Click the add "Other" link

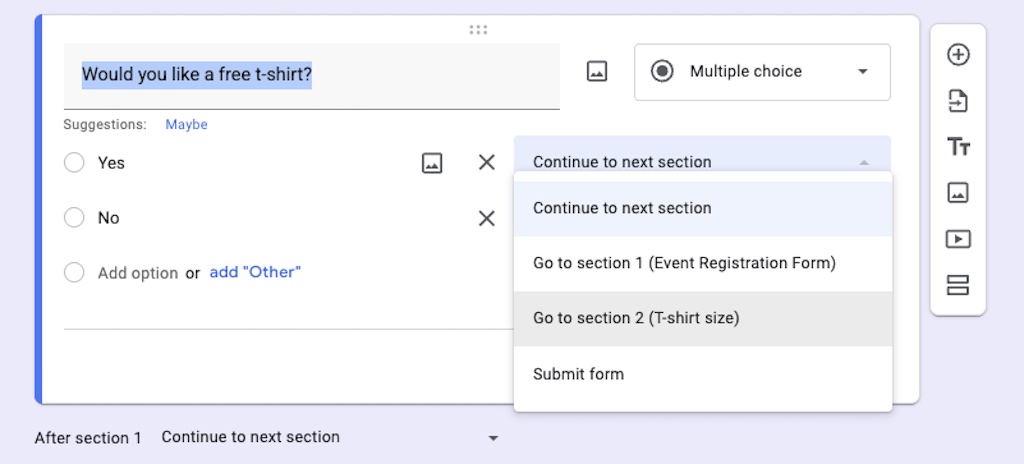255,273
